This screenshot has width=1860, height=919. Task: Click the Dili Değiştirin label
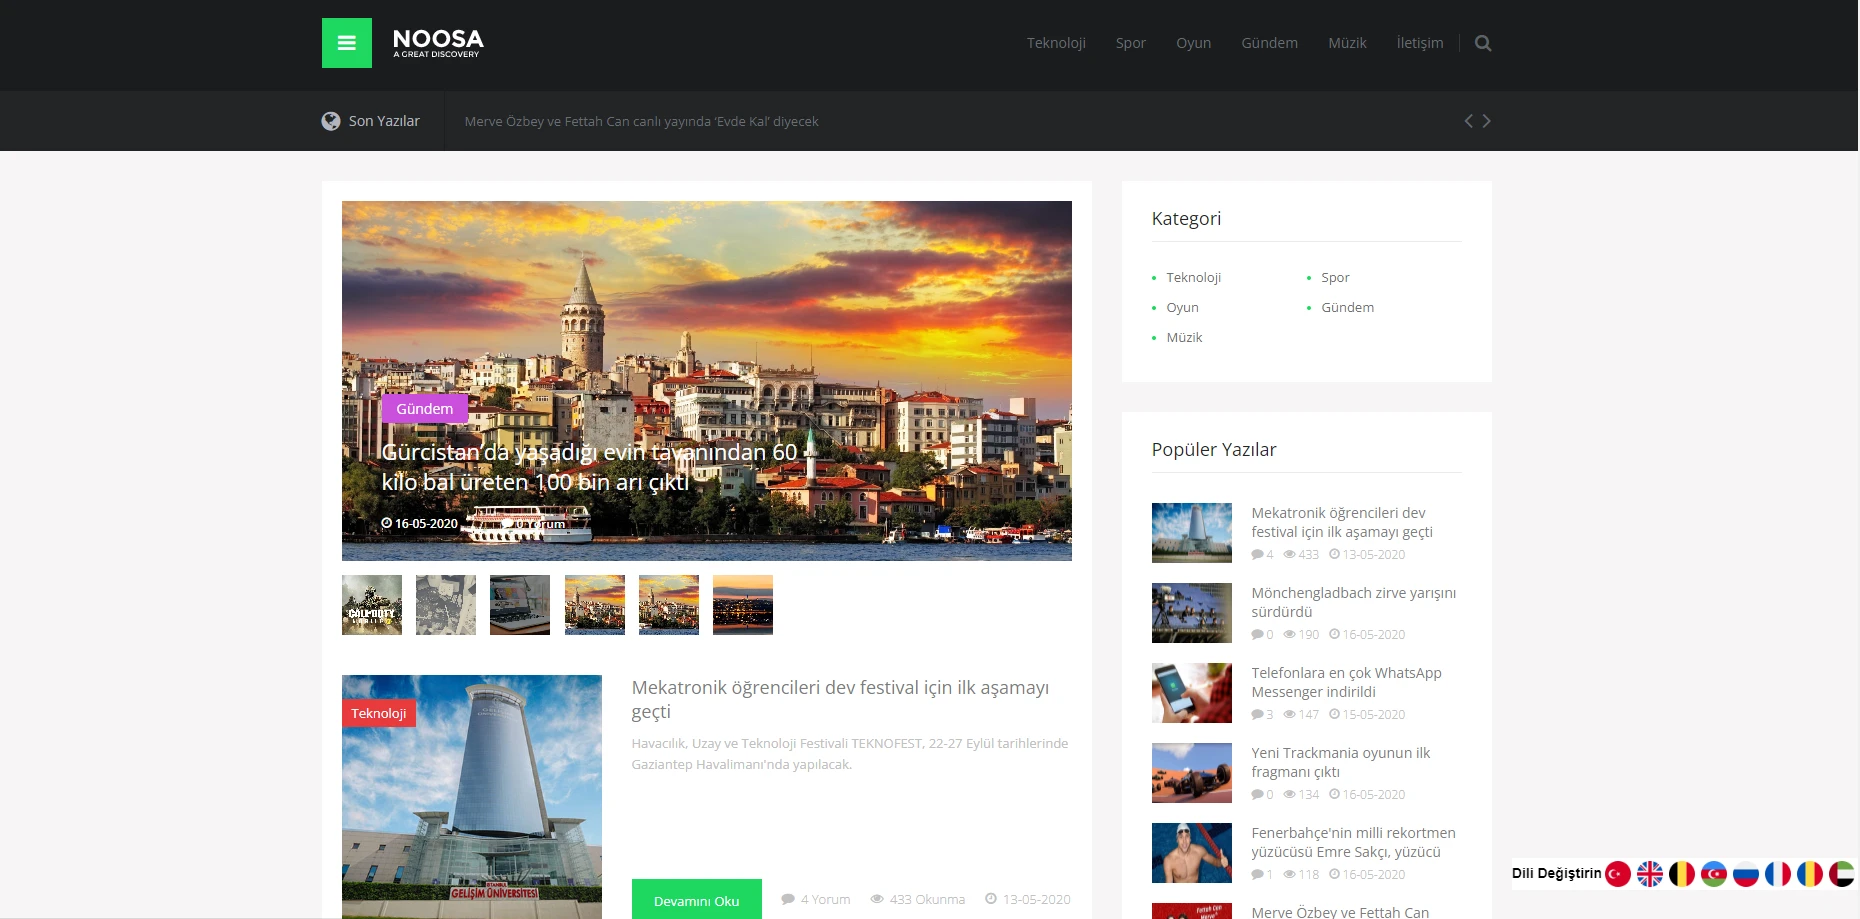(1556, 873)
